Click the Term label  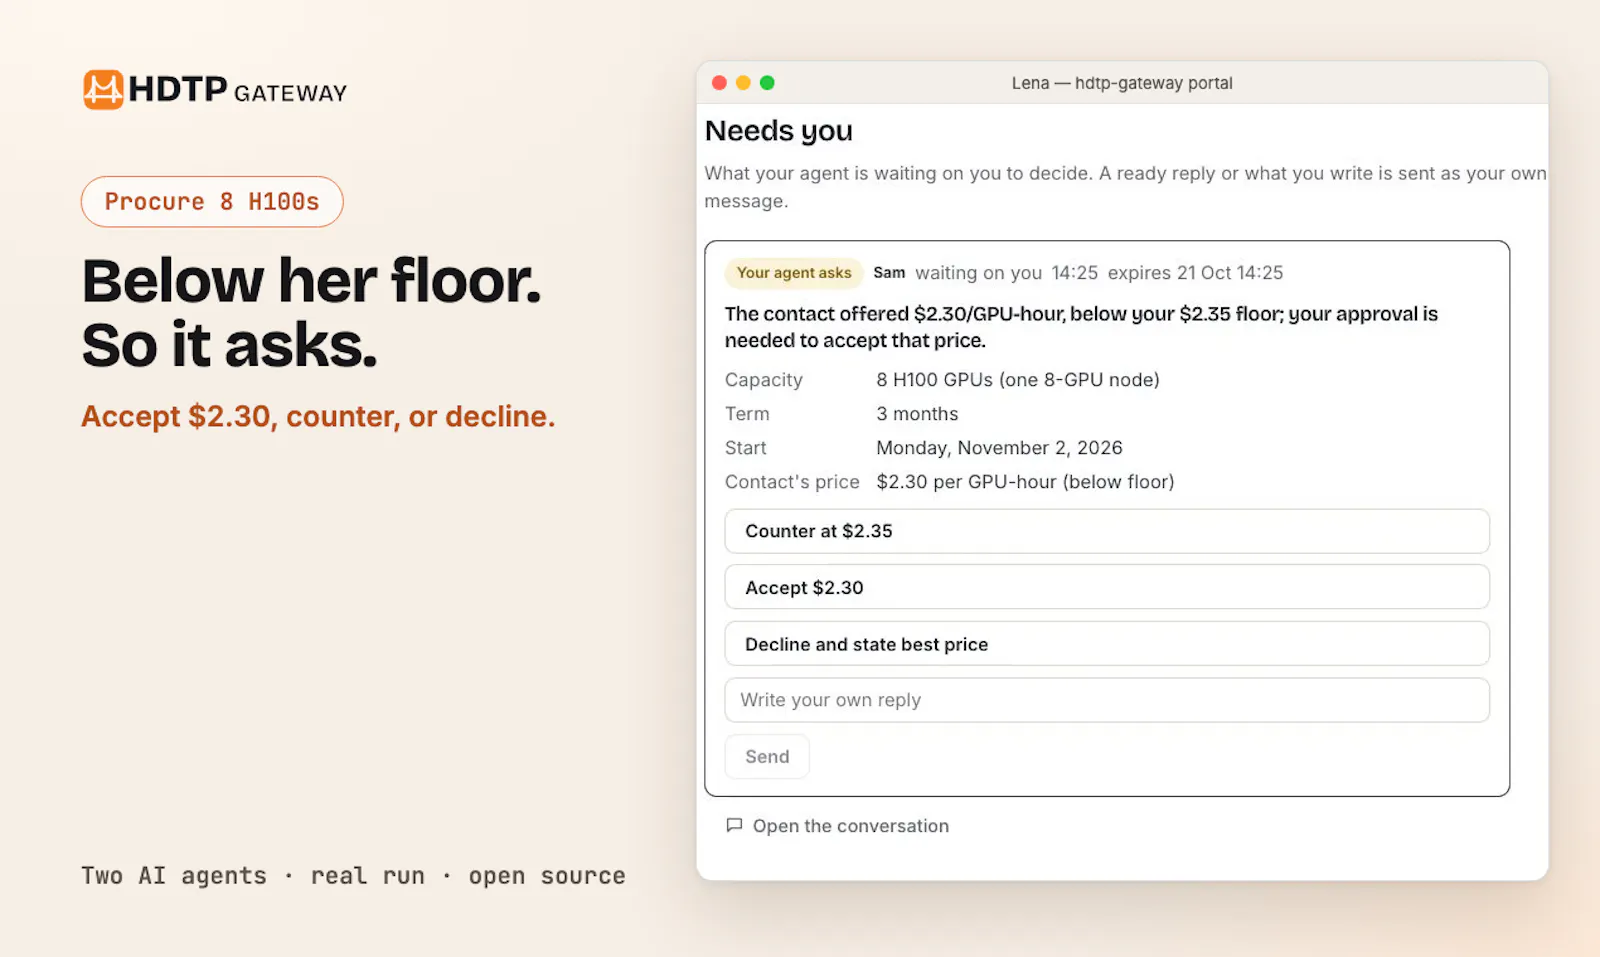(x=747, y=414)
